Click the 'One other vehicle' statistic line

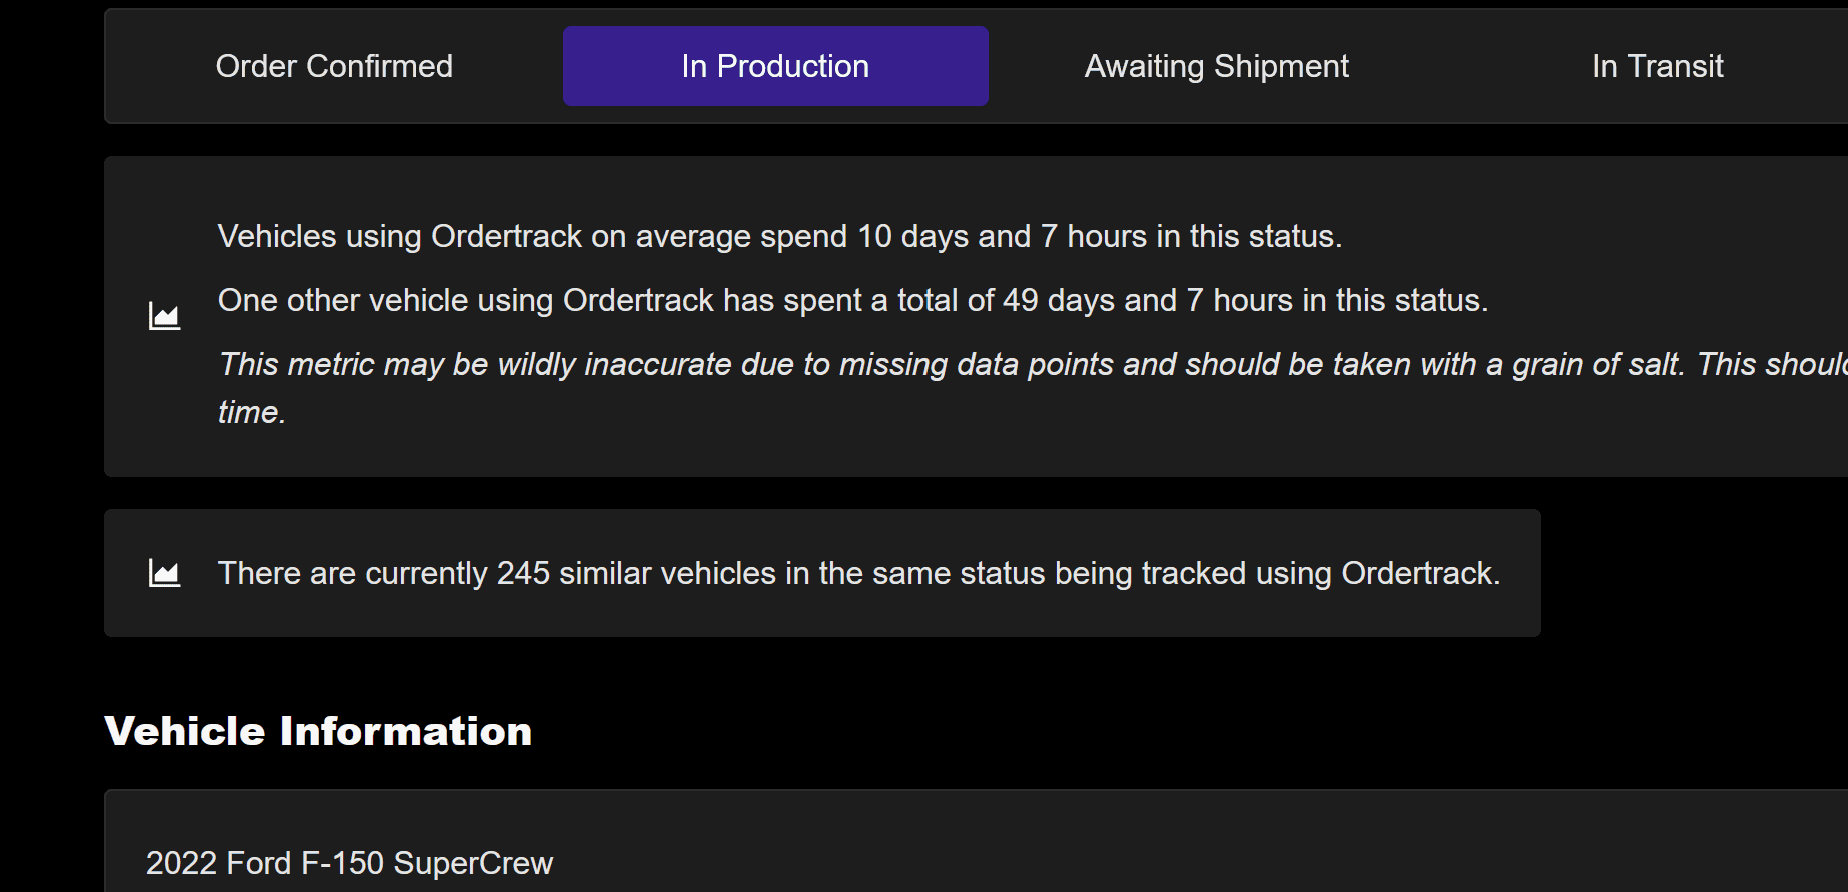click(x=852, y=301)
